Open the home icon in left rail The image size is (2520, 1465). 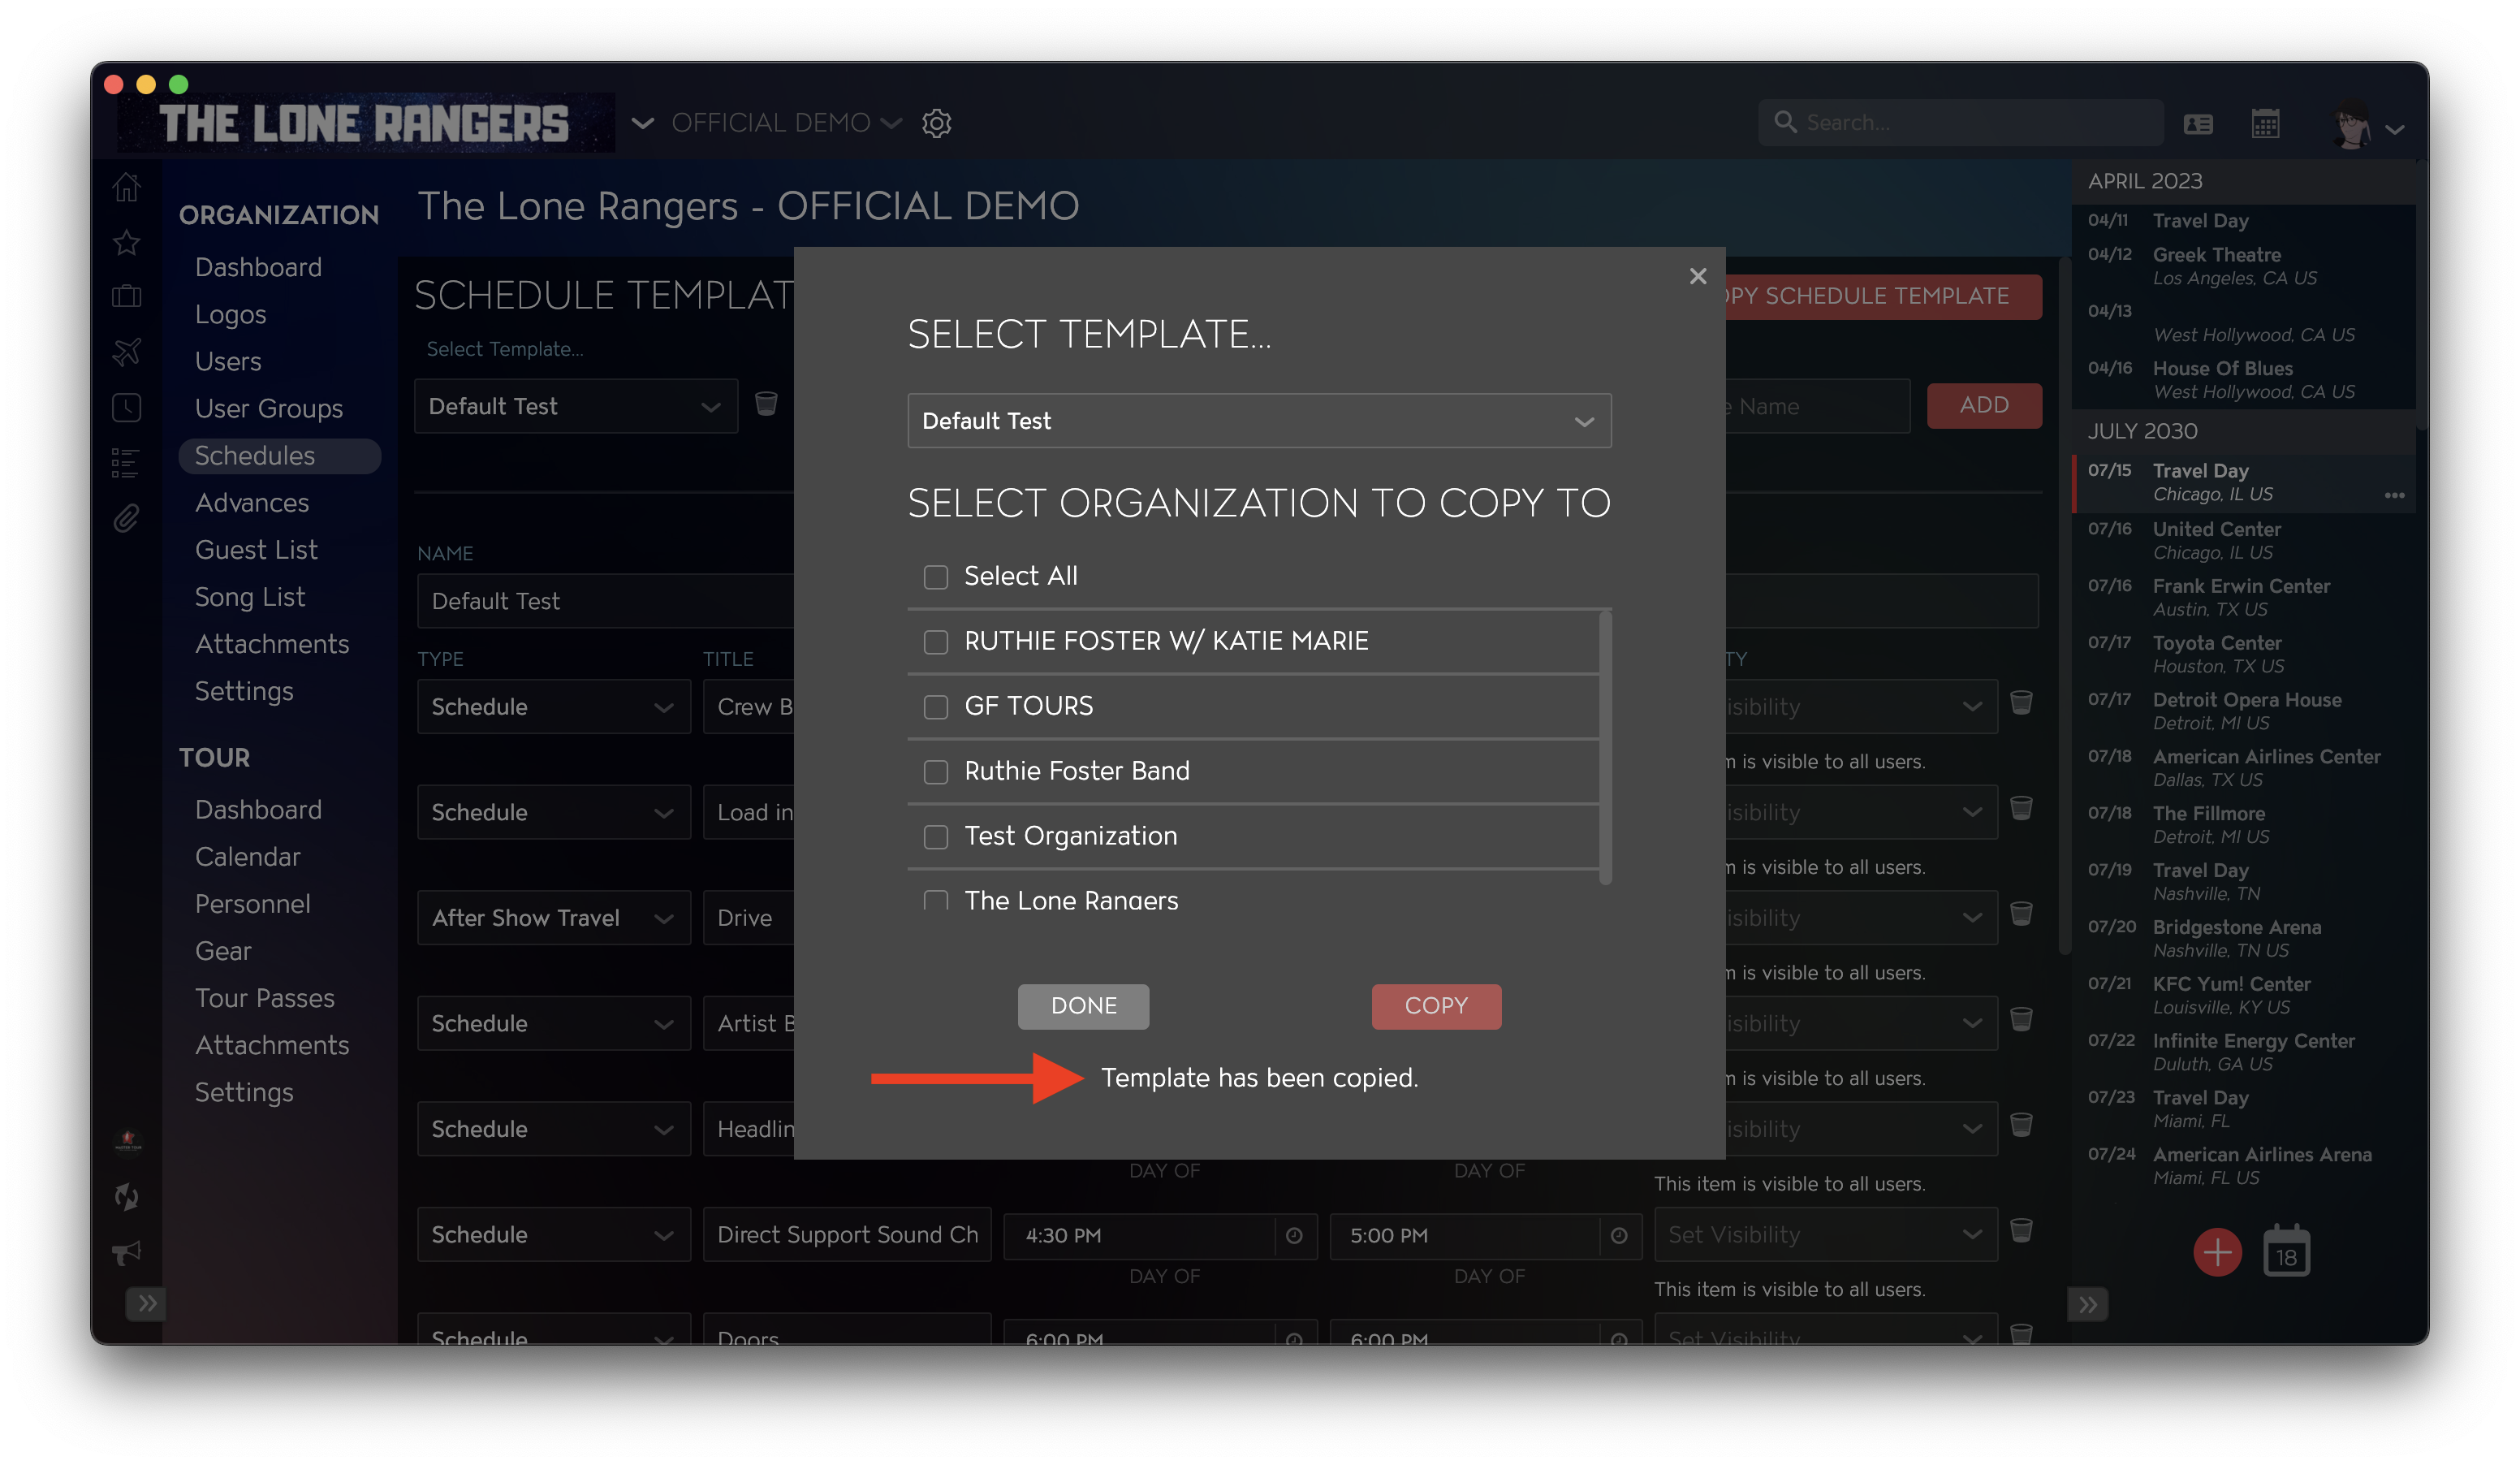pos(127,187)
